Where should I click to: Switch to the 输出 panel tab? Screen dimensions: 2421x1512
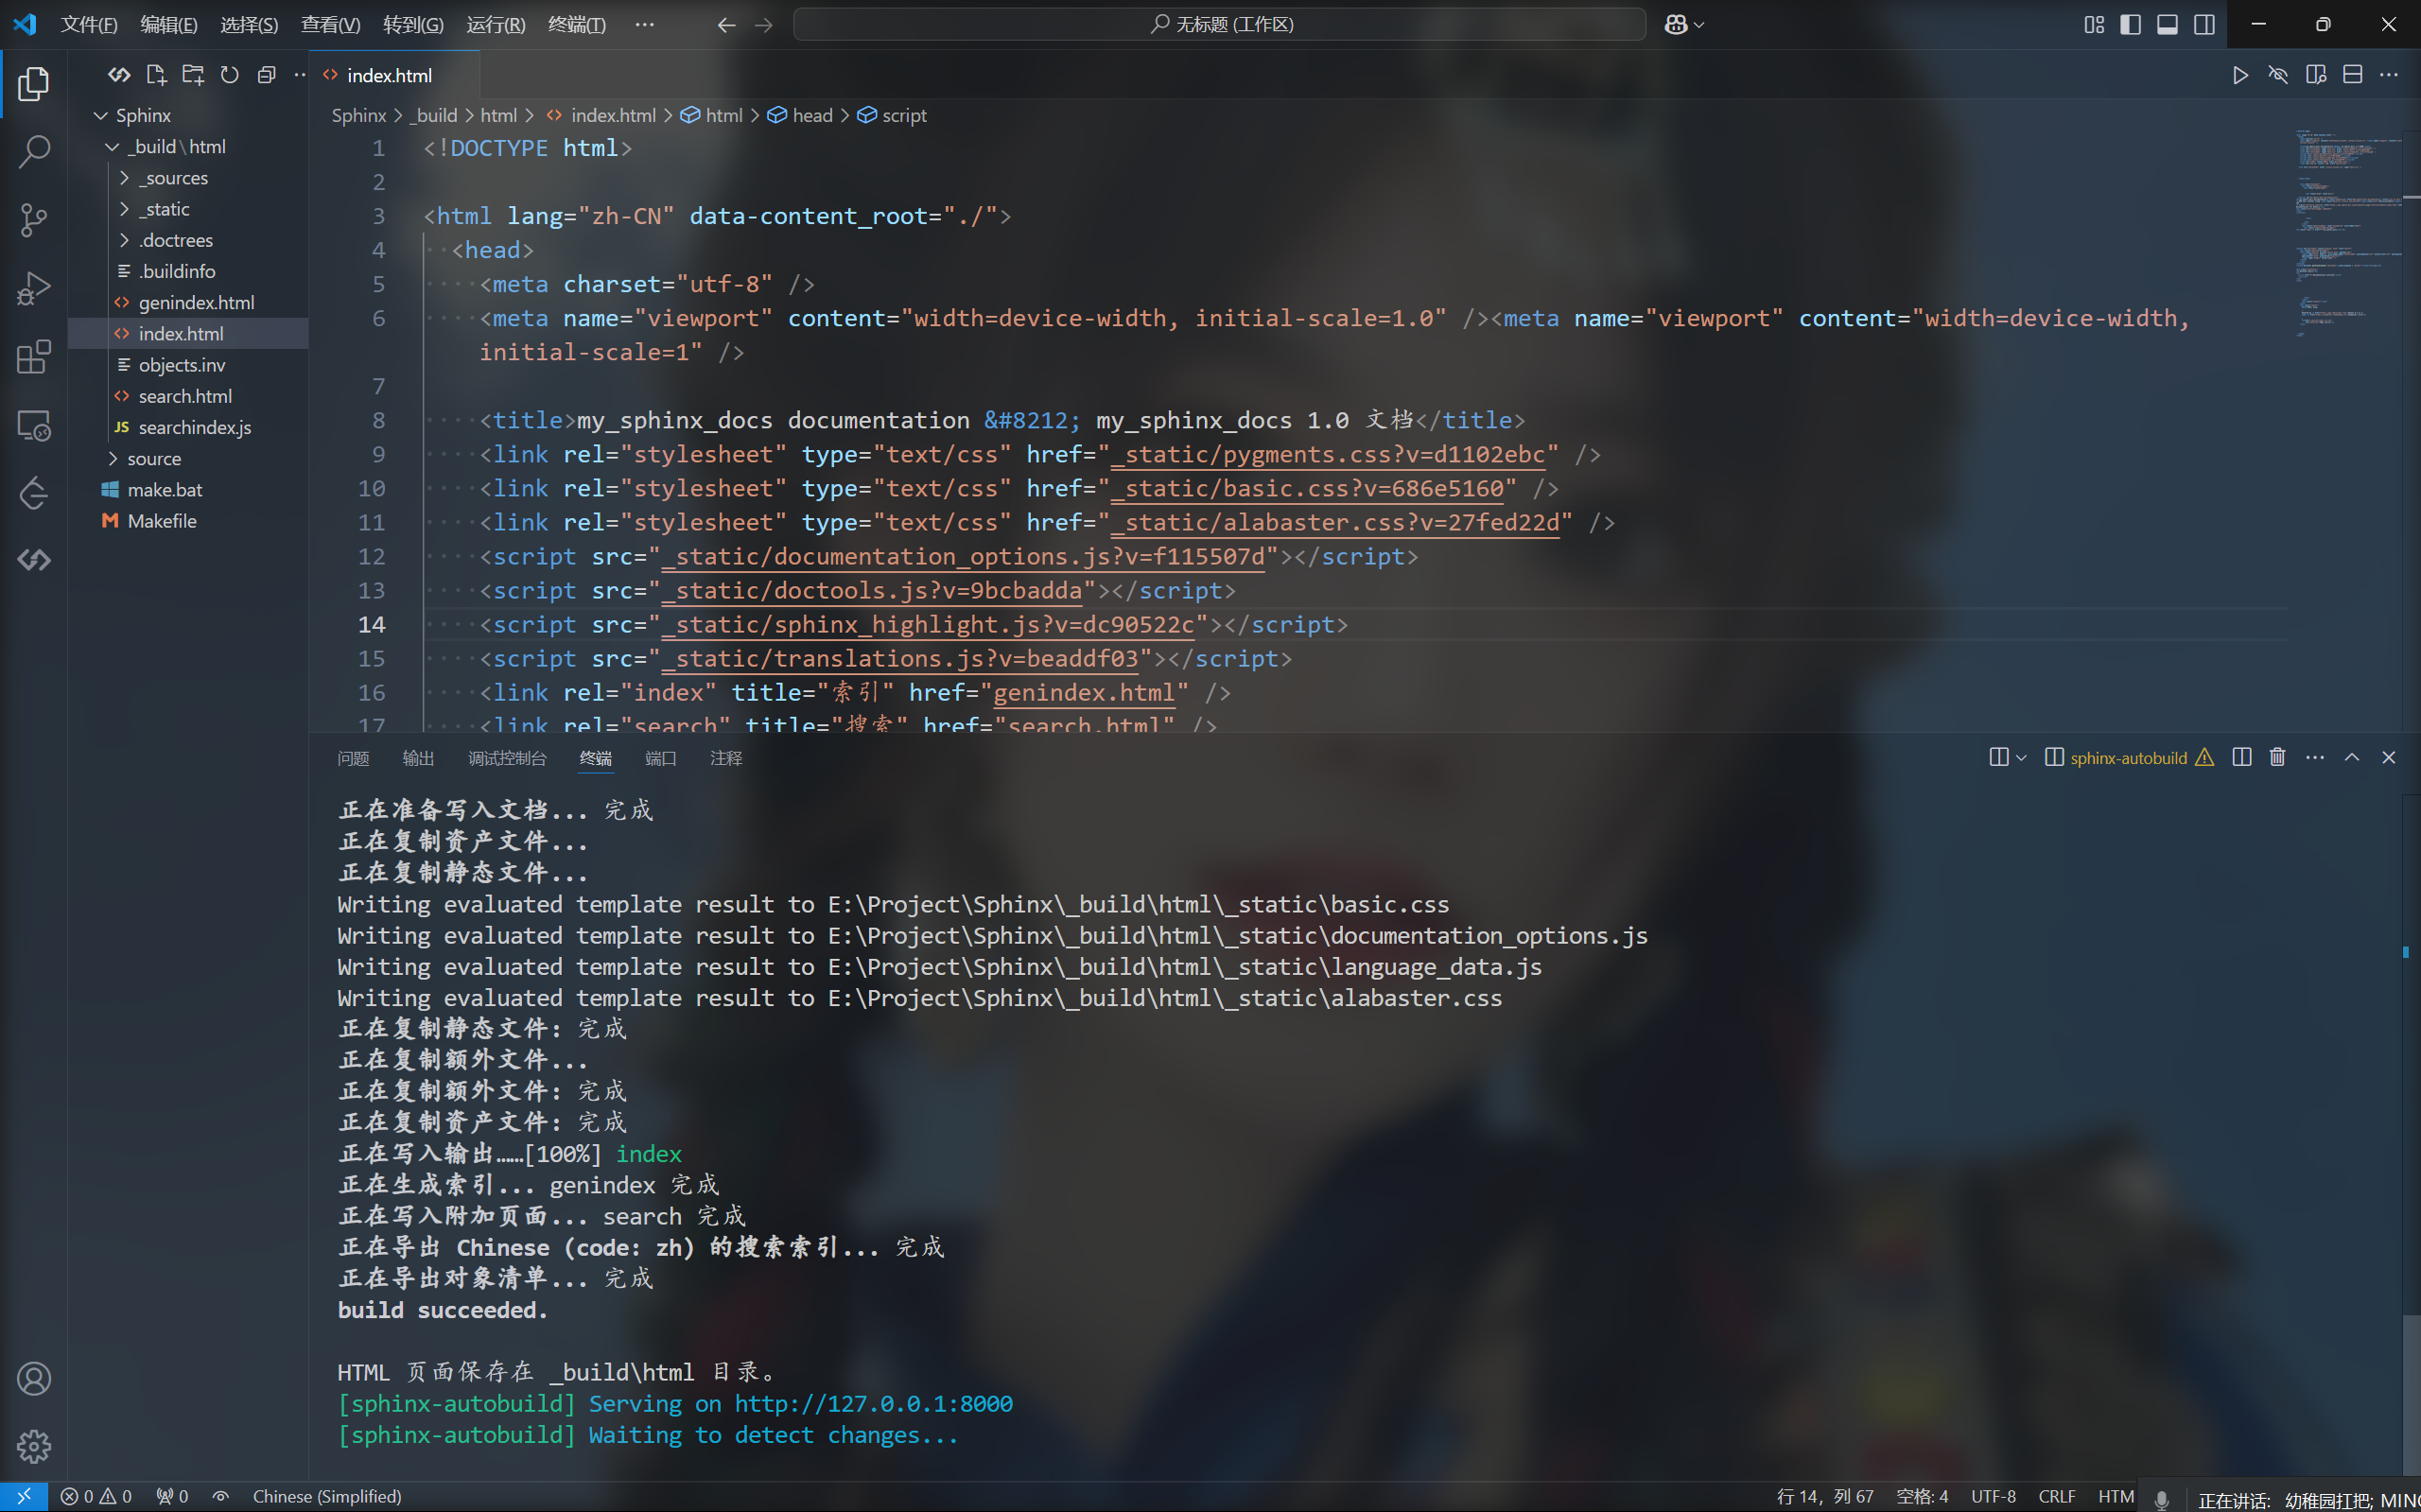tap(418, 758)
